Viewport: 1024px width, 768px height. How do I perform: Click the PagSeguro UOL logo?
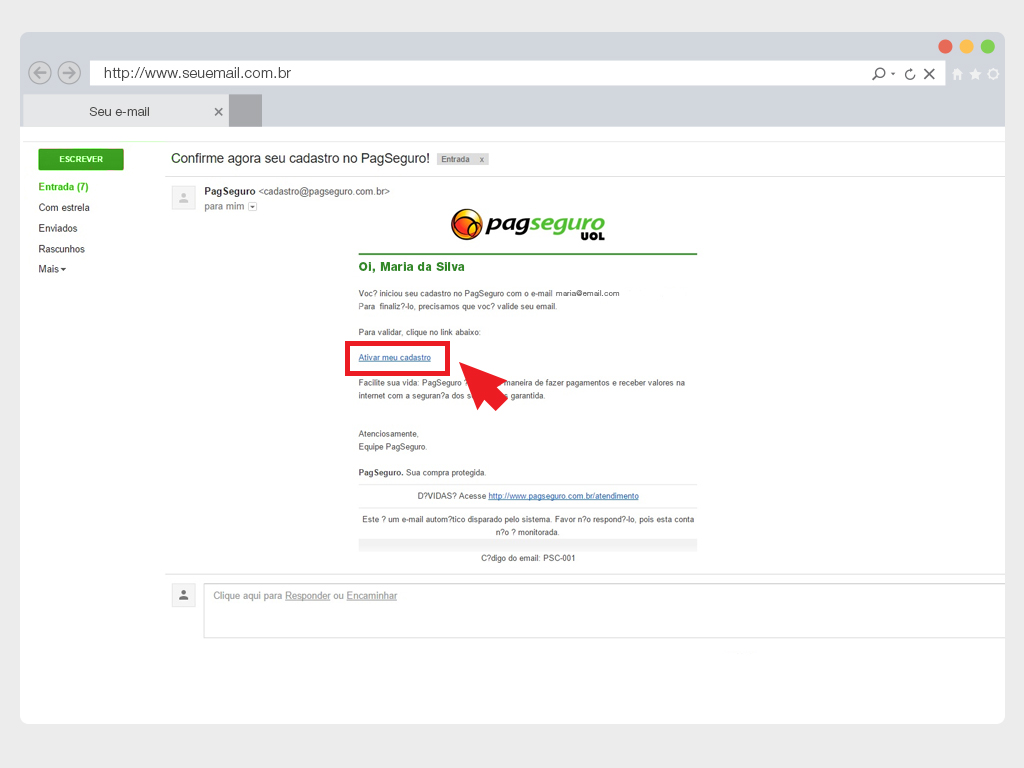click(528, 225)
